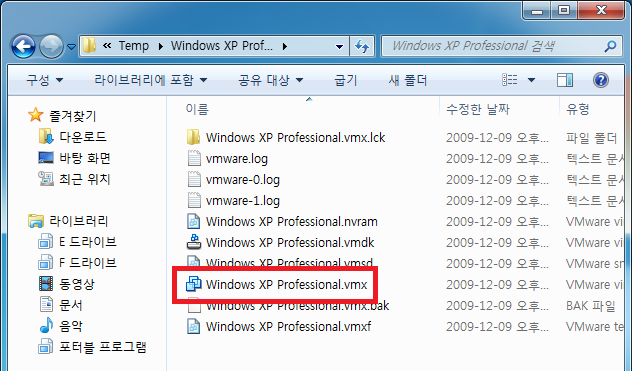Viewport: 632px width, 371px height.
Task: Click the 다운로드 folder icon
Action: coord(46,137)
